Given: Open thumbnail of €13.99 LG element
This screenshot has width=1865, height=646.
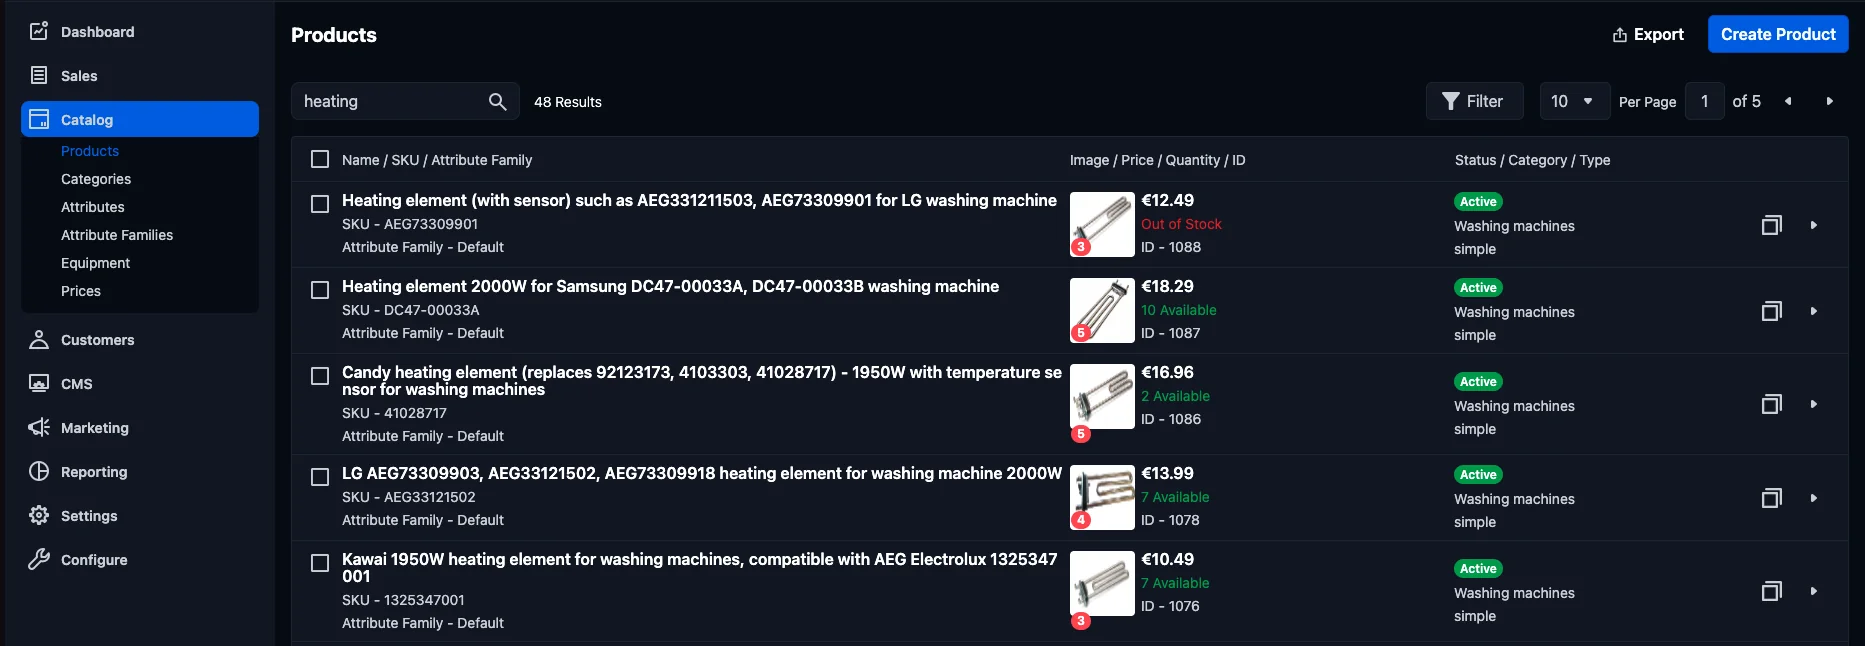Looking at the screenshot, I should (1102, 497).
